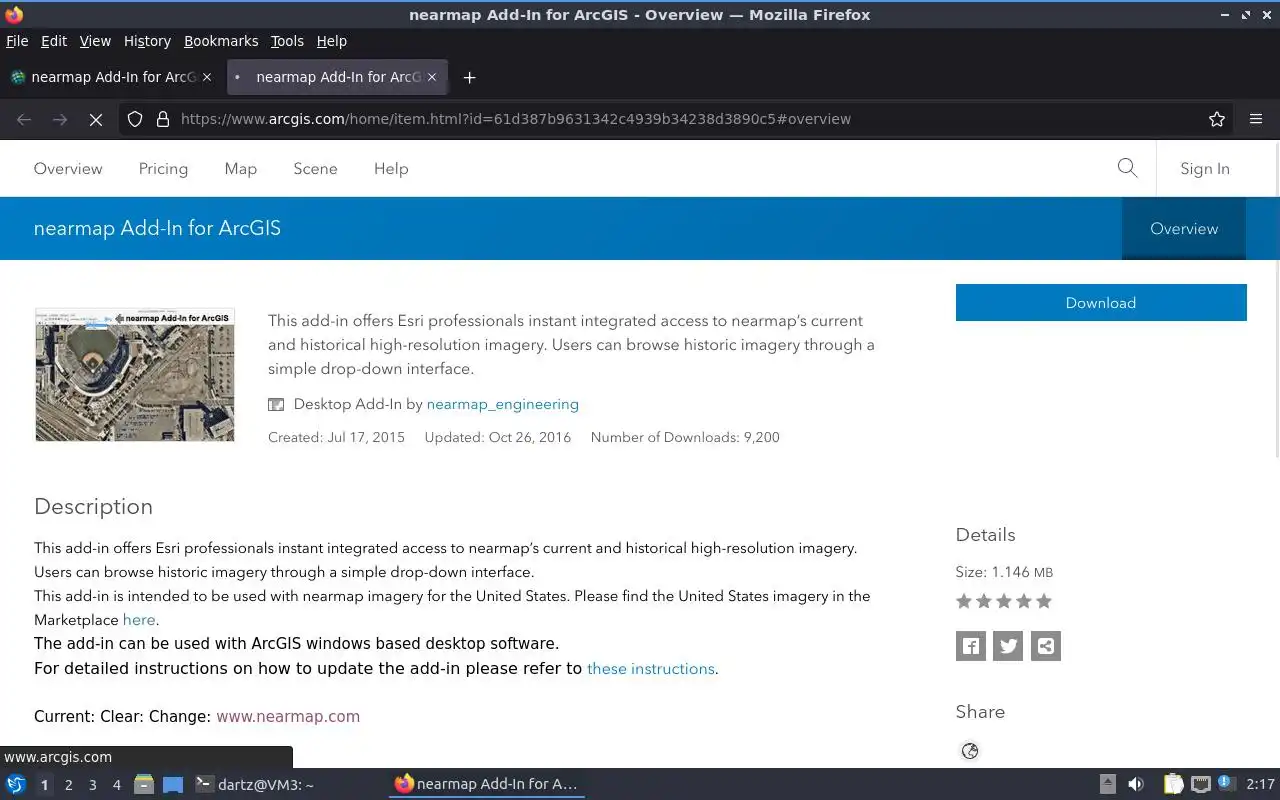Screen dimensions: 1280x800
Task: Click the tracking protection shield icon
Action: [135, 119]
